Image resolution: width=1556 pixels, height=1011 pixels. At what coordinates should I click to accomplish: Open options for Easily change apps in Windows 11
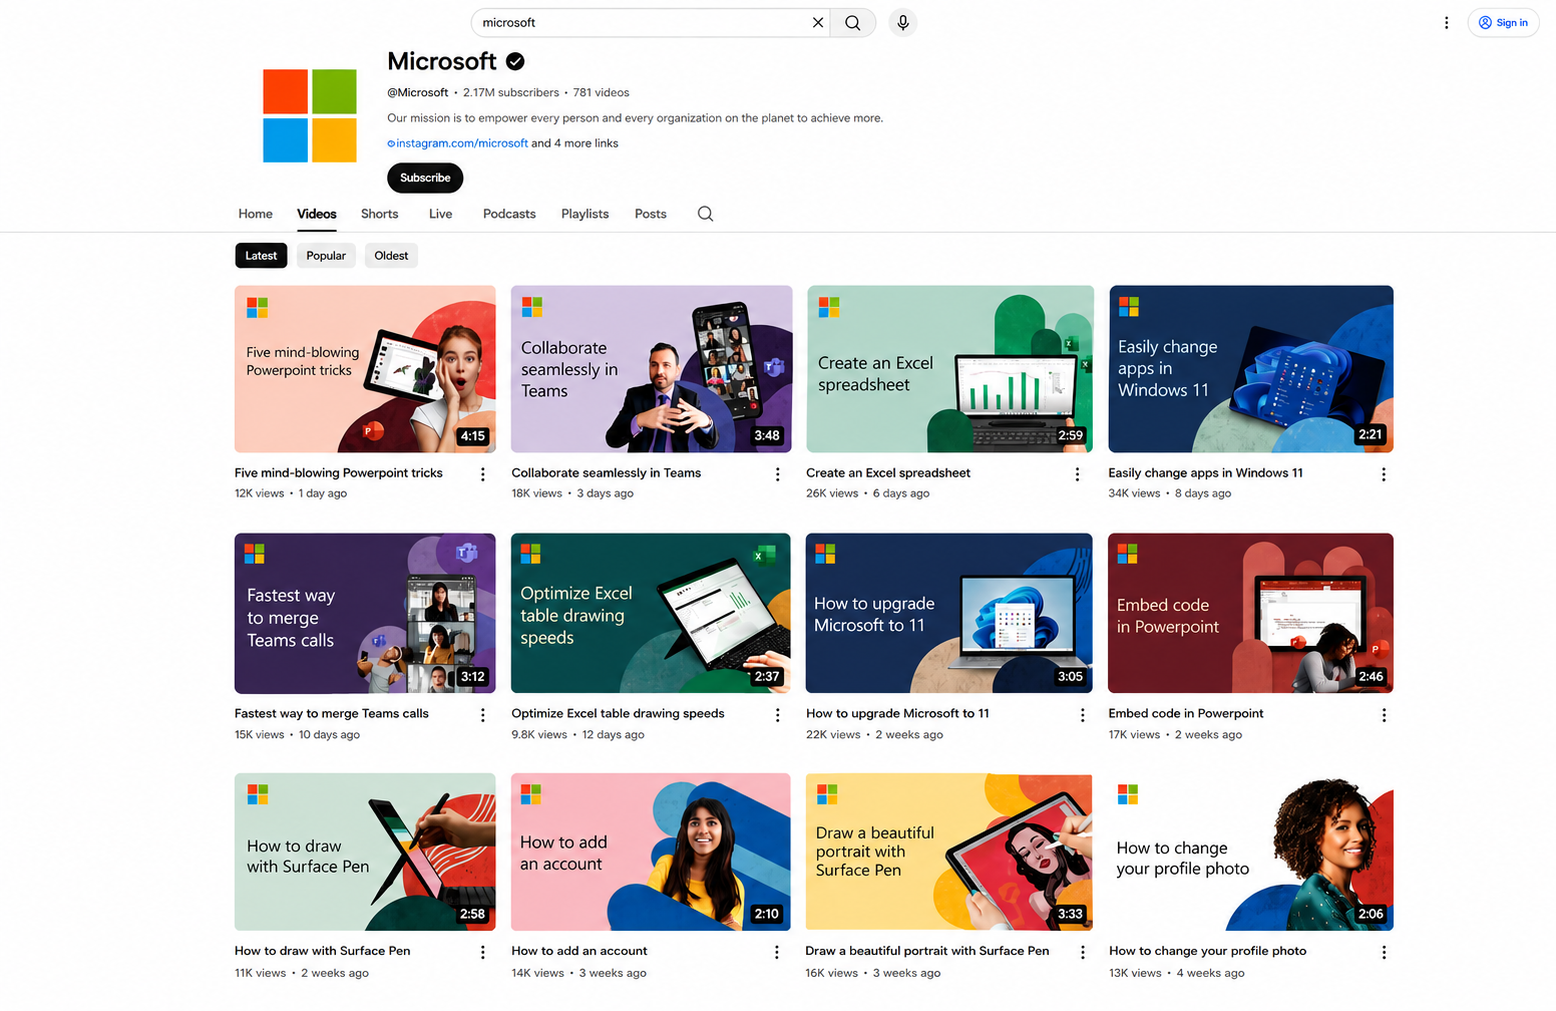pyautogui.click(x=1383, y=474)
